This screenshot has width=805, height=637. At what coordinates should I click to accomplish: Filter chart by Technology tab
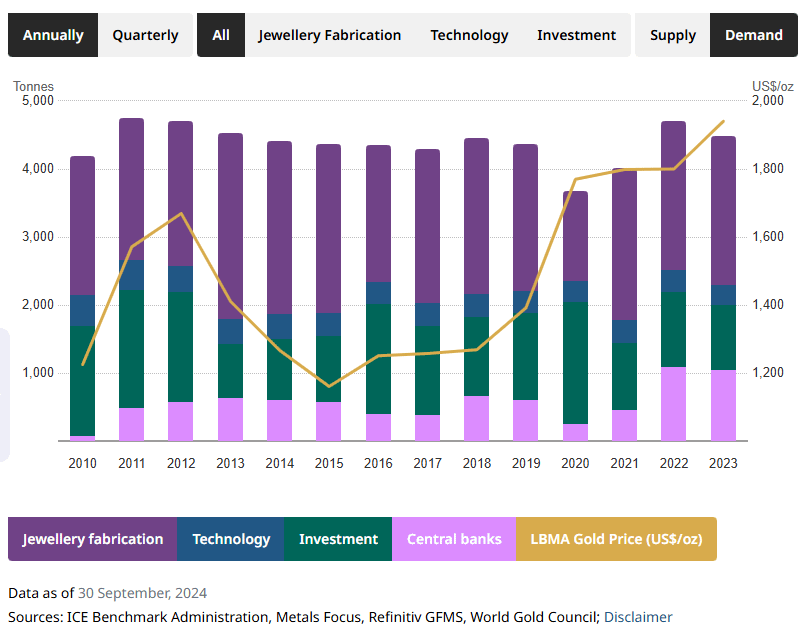click(469, 35)
